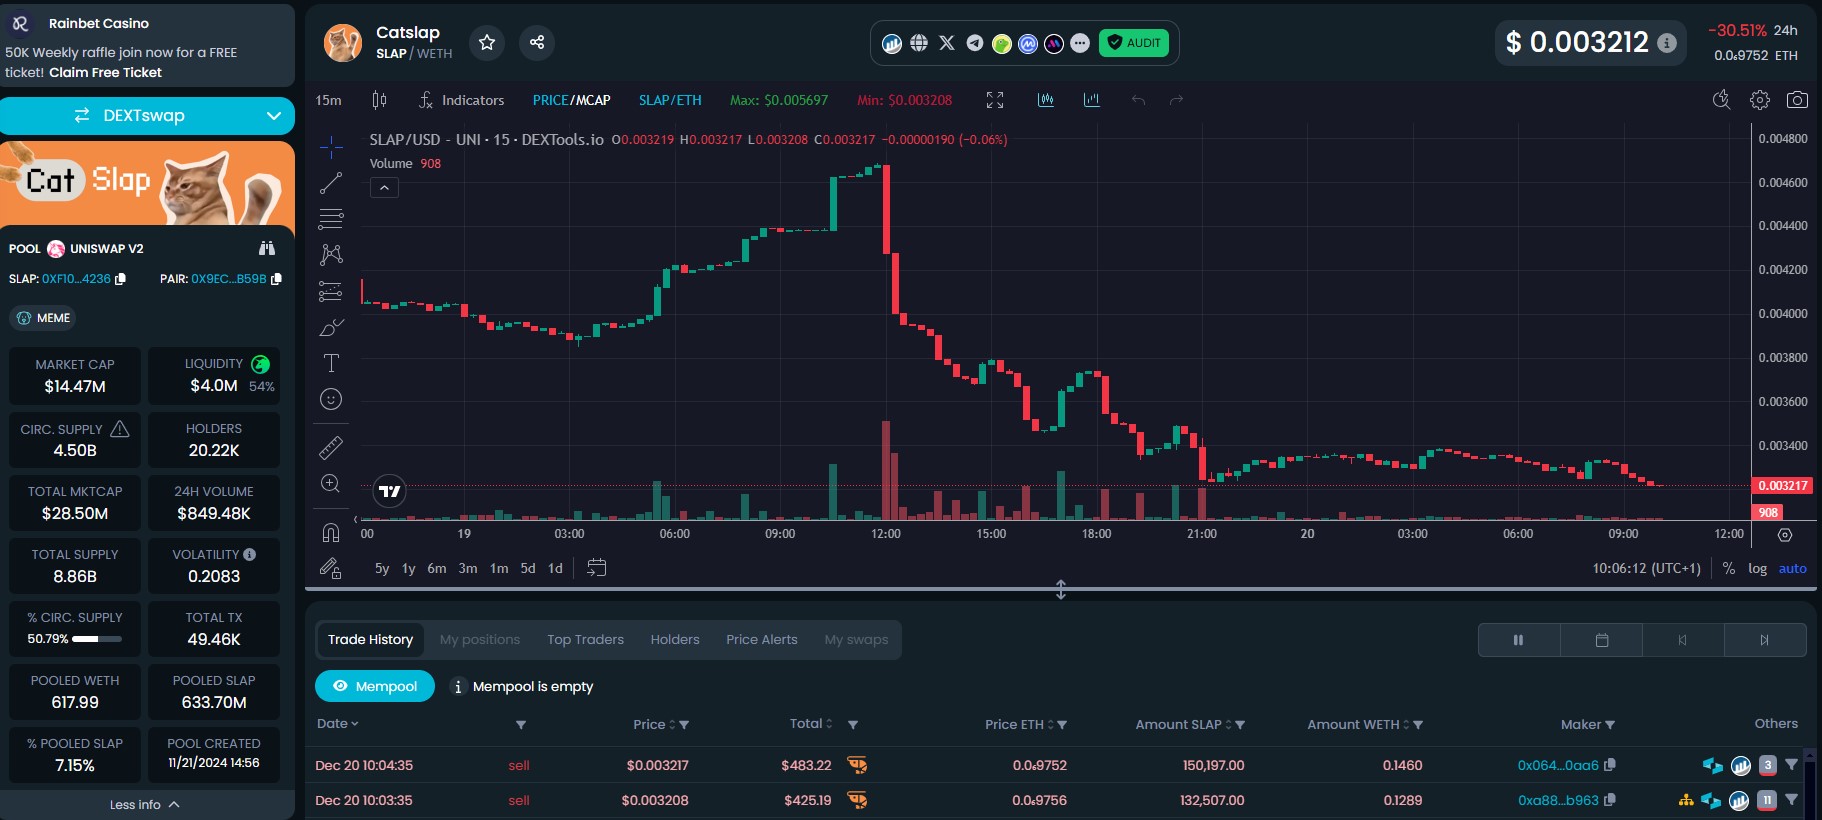Open the Telegram social icon
Screen dimensions: 1822x820
[974, 43]
